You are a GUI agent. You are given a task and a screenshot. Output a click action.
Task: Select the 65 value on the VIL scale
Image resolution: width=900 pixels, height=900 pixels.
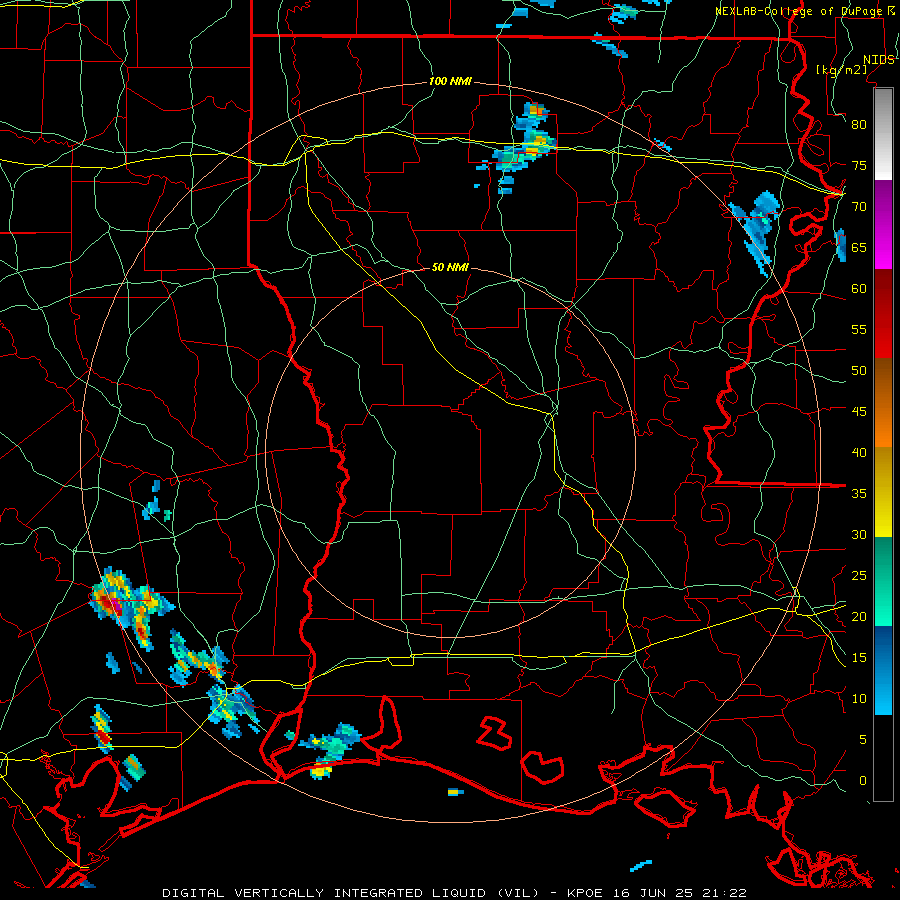click(x=859, y=248)
